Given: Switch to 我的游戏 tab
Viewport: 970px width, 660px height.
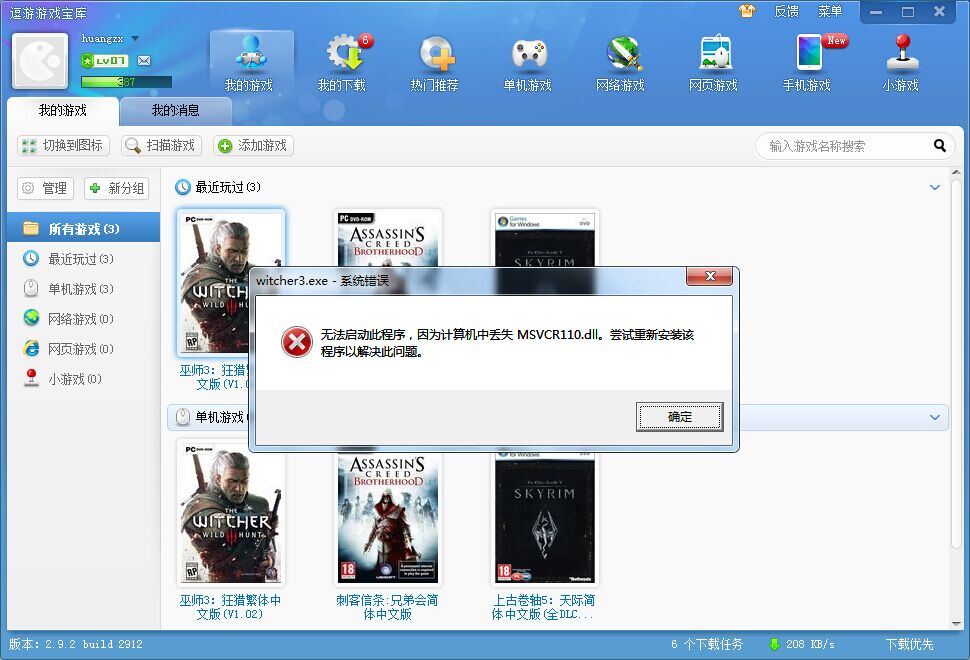Looking at the screenshot, I should (62, 111).
